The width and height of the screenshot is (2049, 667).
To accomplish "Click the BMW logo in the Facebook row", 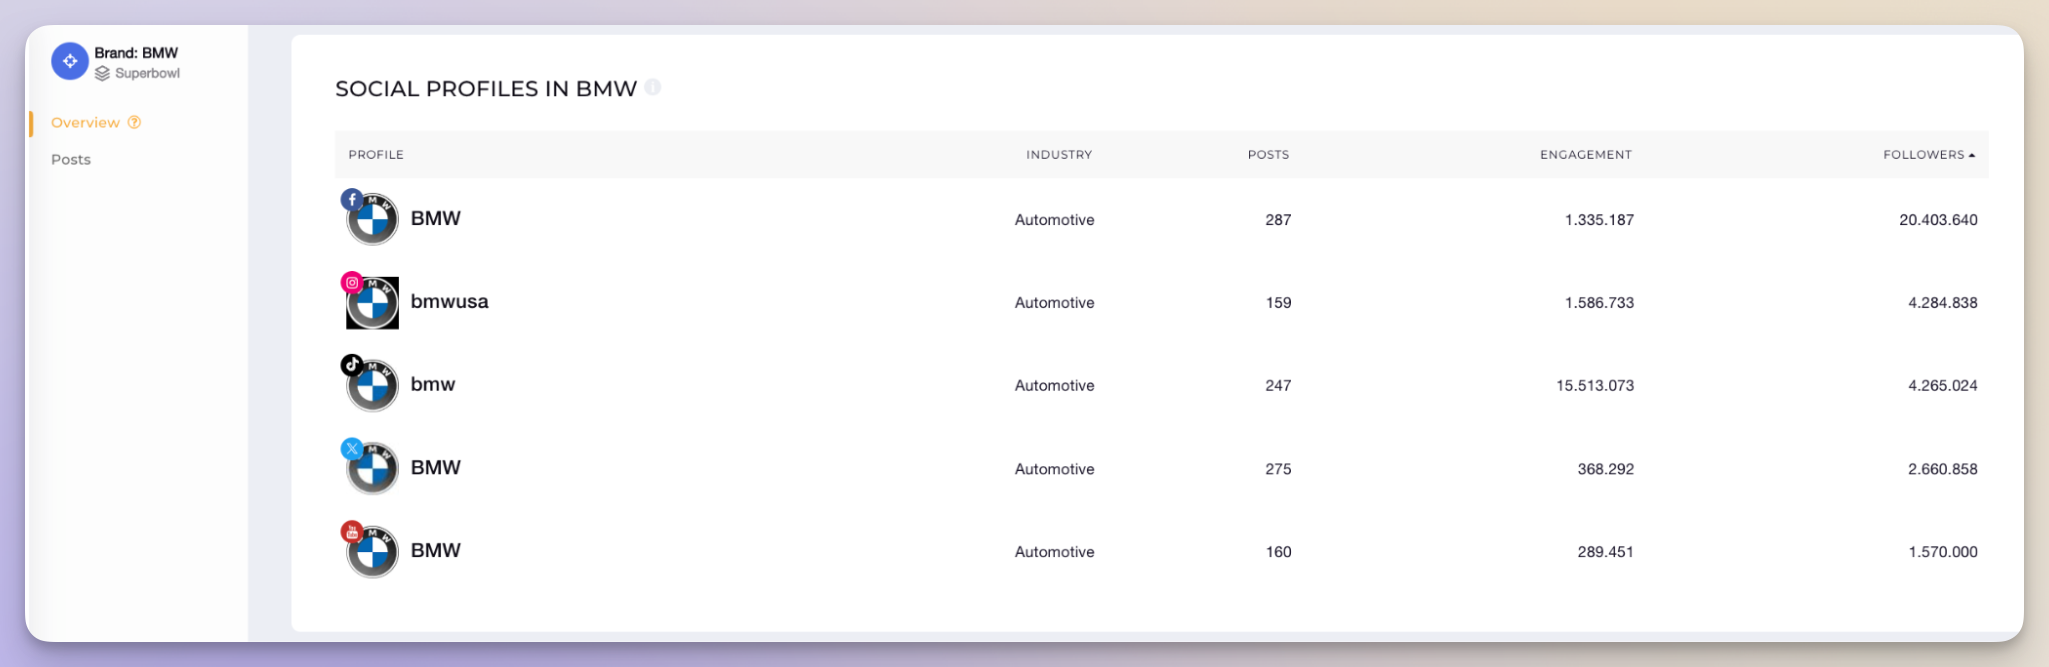I will pyautogui.click(x=373, y=220).
